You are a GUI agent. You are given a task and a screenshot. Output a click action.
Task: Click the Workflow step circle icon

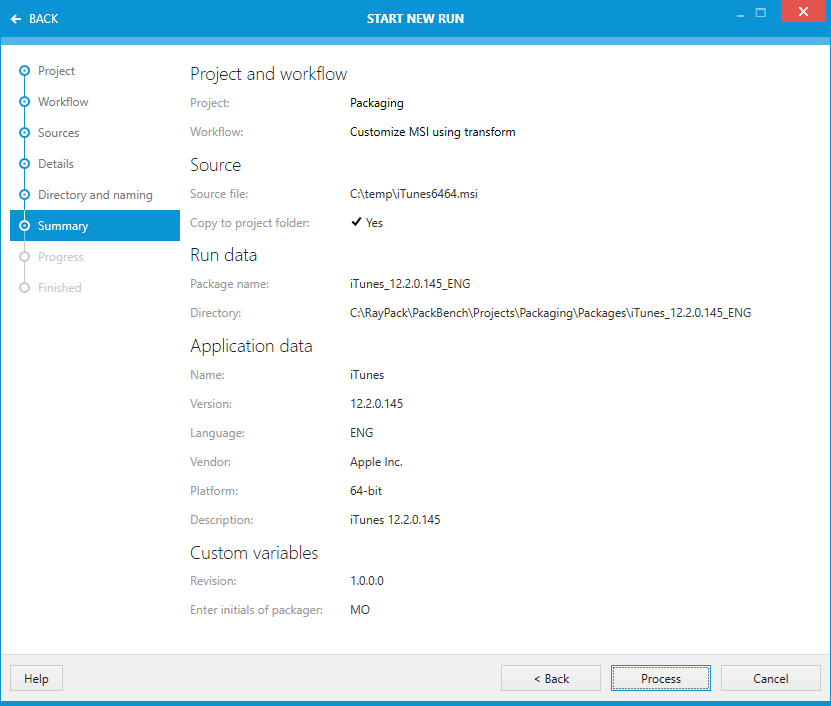pyautogui.click(x=24, y=102)
